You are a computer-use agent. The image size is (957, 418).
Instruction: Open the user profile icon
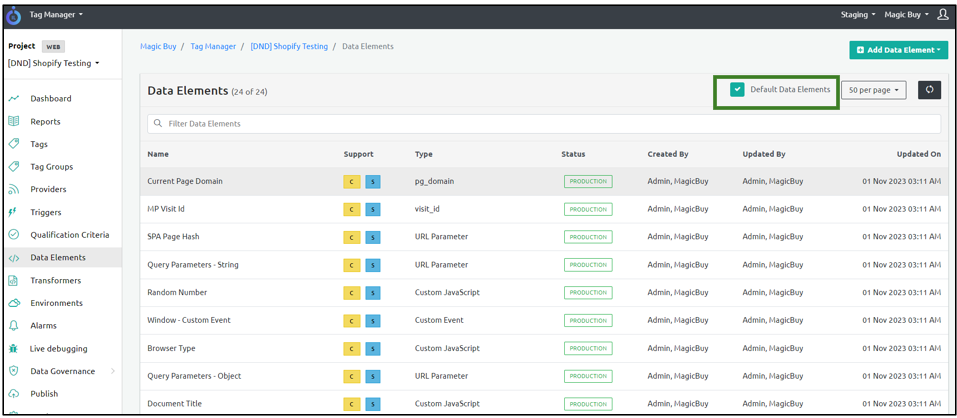point(942,15)
